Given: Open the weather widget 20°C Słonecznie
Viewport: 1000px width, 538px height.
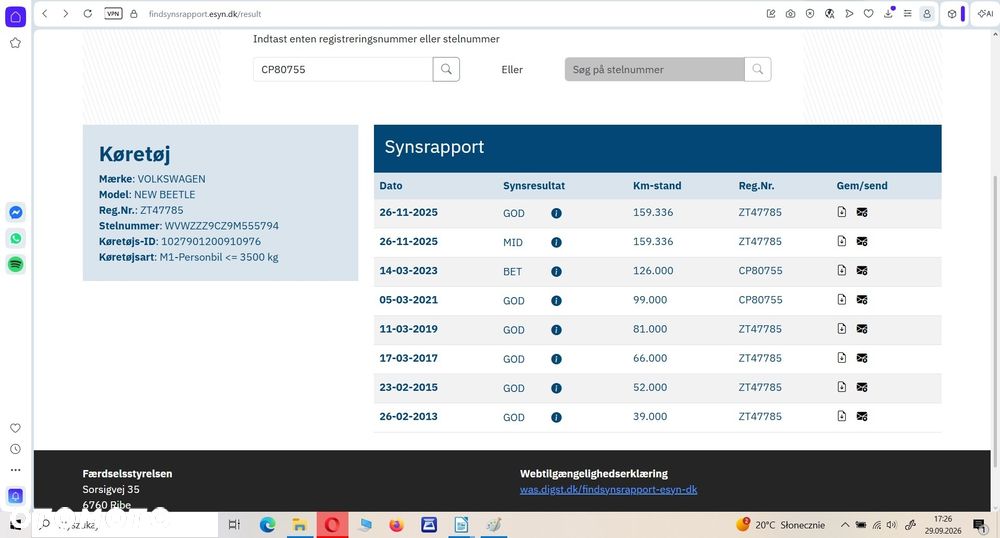Looking at the screenshot, I should [780, 525].
